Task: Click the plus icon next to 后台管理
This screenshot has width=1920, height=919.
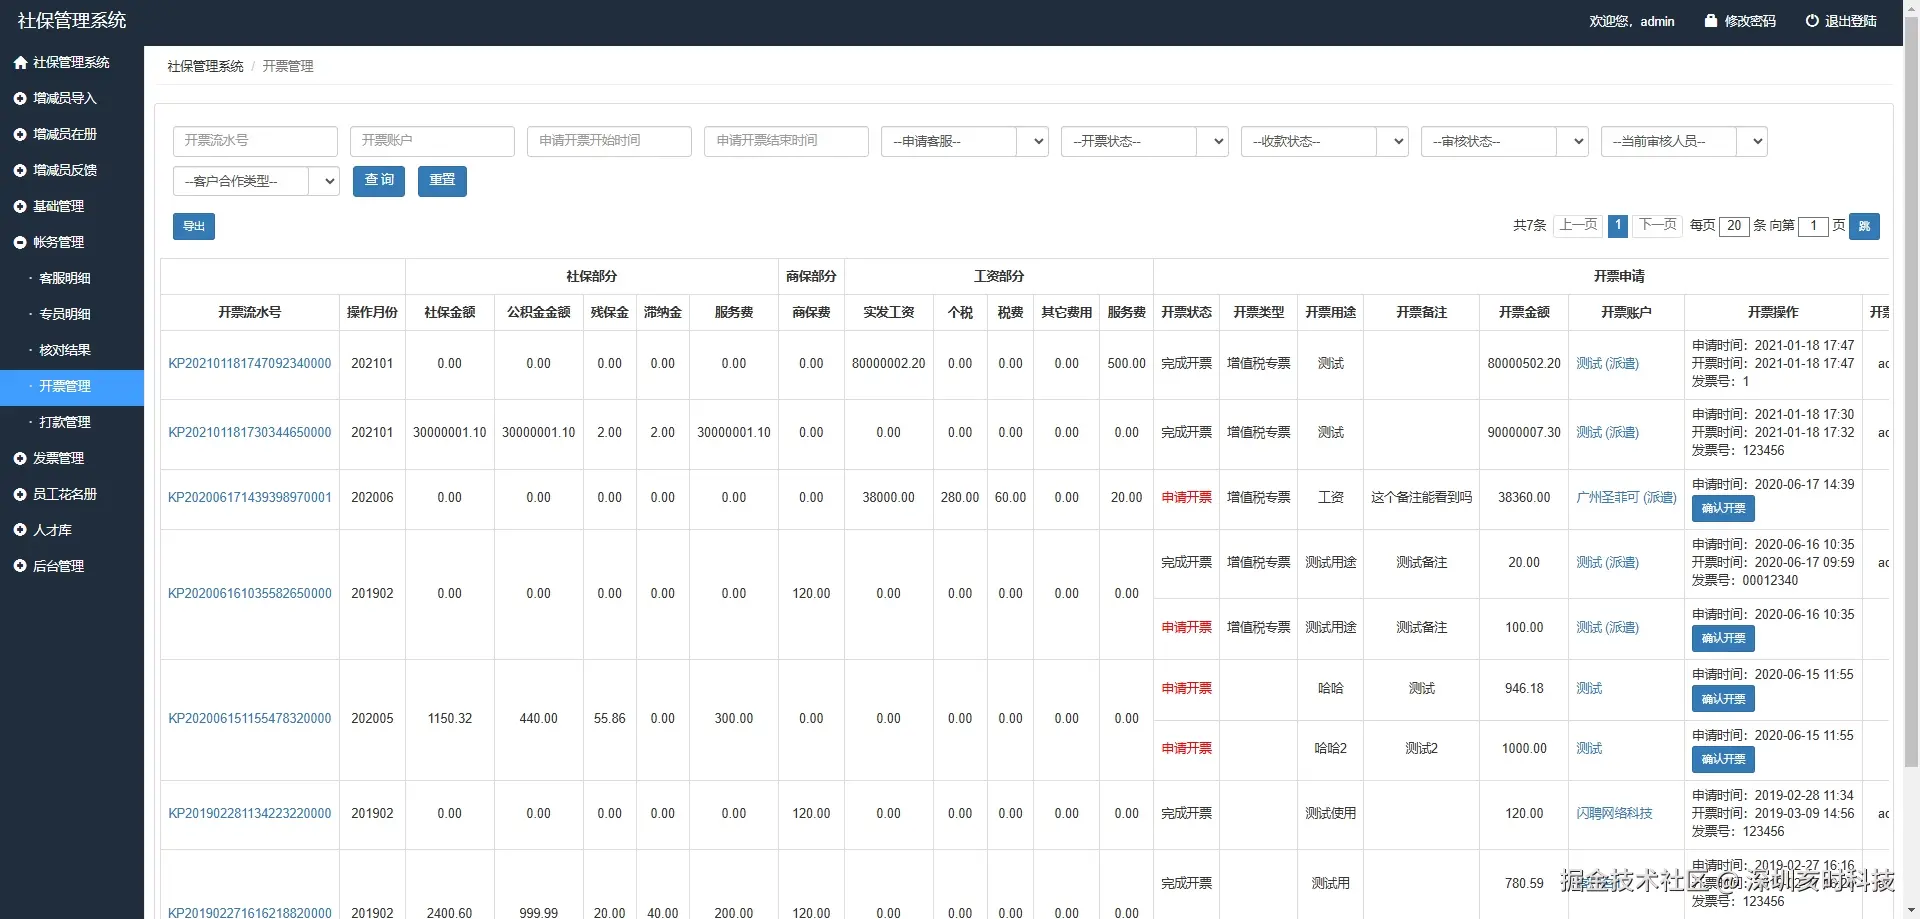Action: point(20,567)
